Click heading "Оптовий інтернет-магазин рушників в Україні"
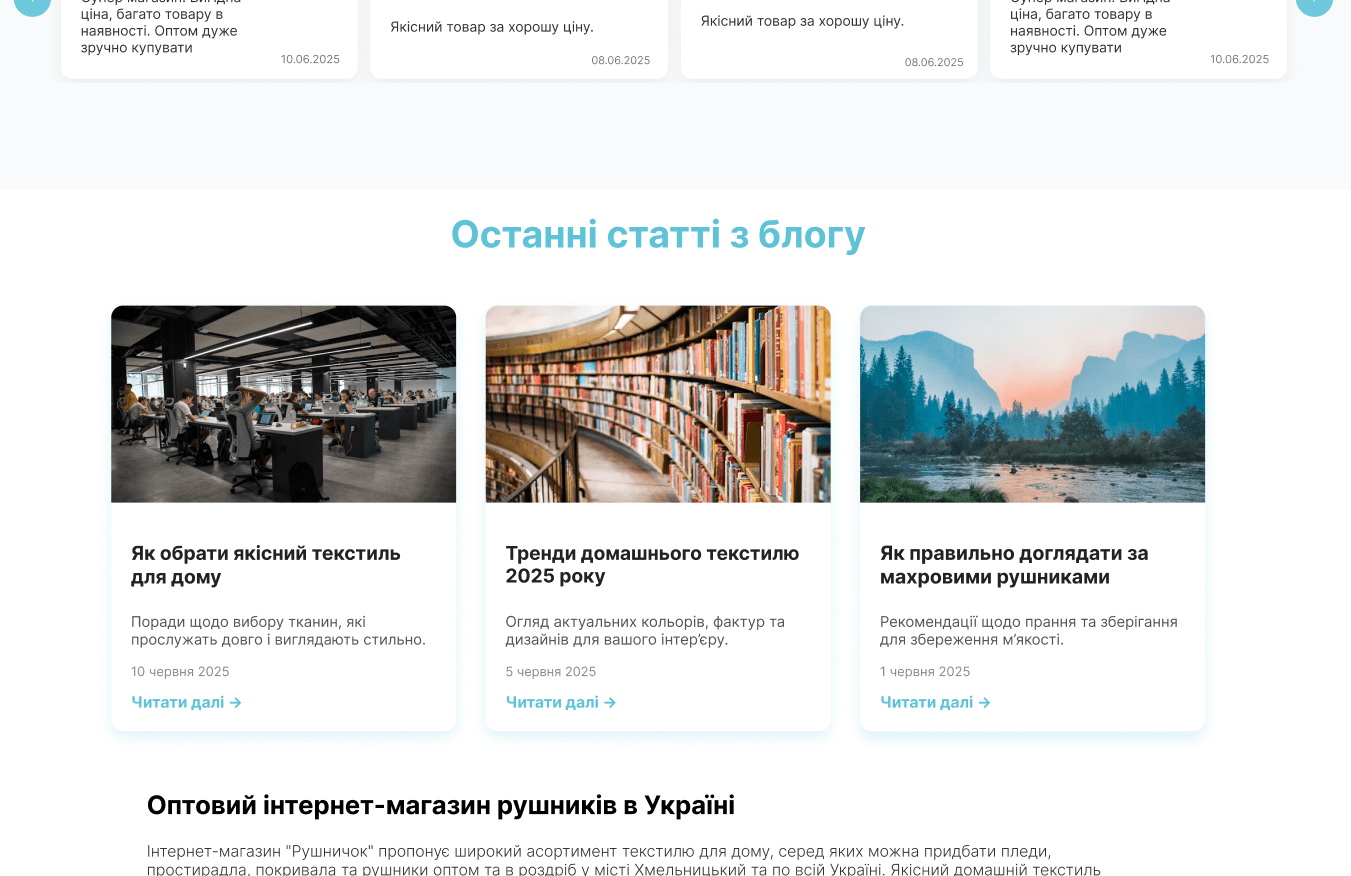1351x876 pixels. pyautogui.click(x=440, y=803)
